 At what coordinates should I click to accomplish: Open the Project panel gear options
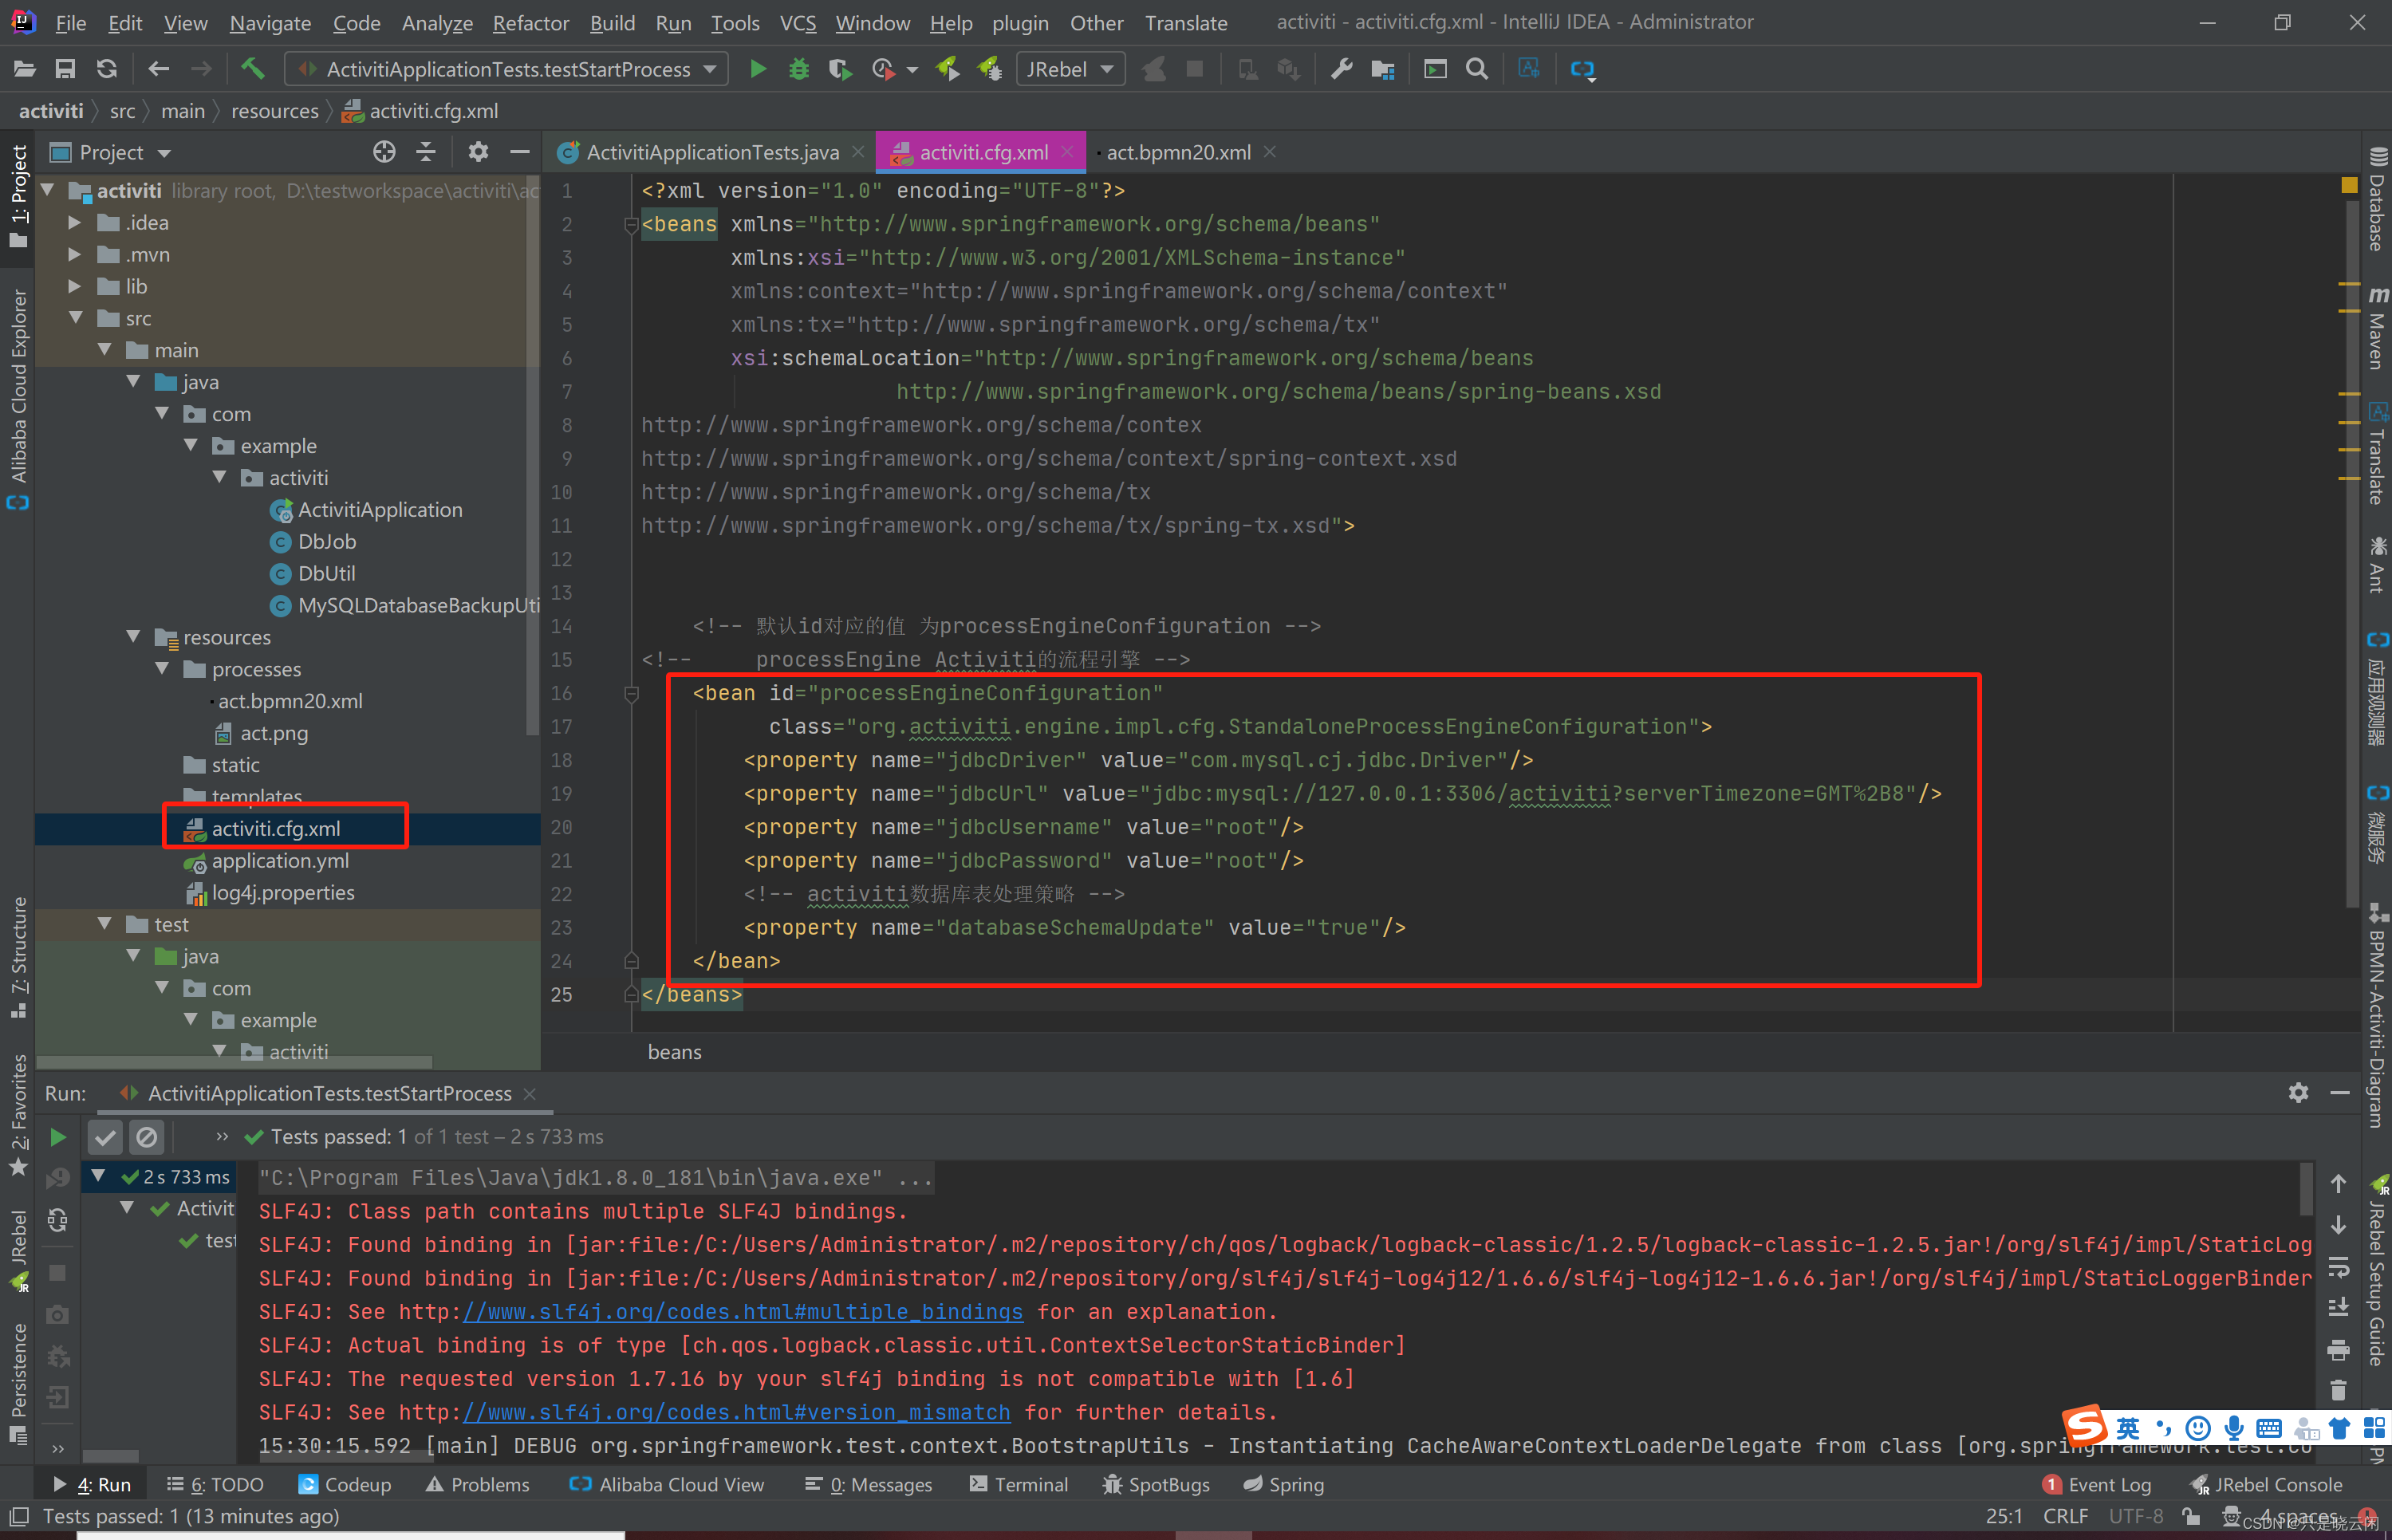click(x=478, y=152)
